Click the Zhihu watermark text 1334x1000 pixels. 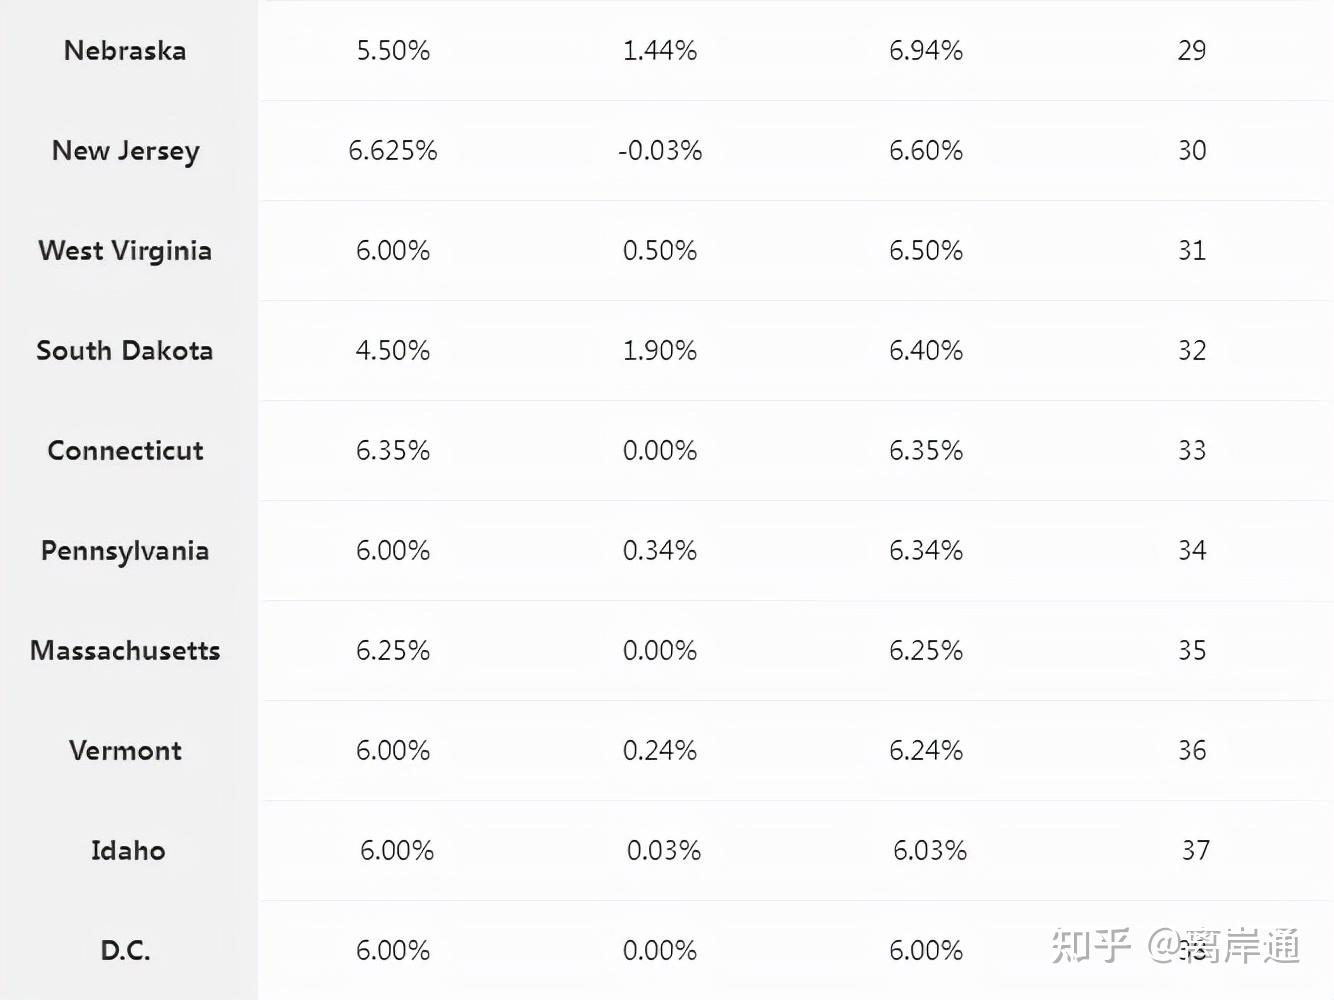pyautogui.click(x=1175, y=945)
